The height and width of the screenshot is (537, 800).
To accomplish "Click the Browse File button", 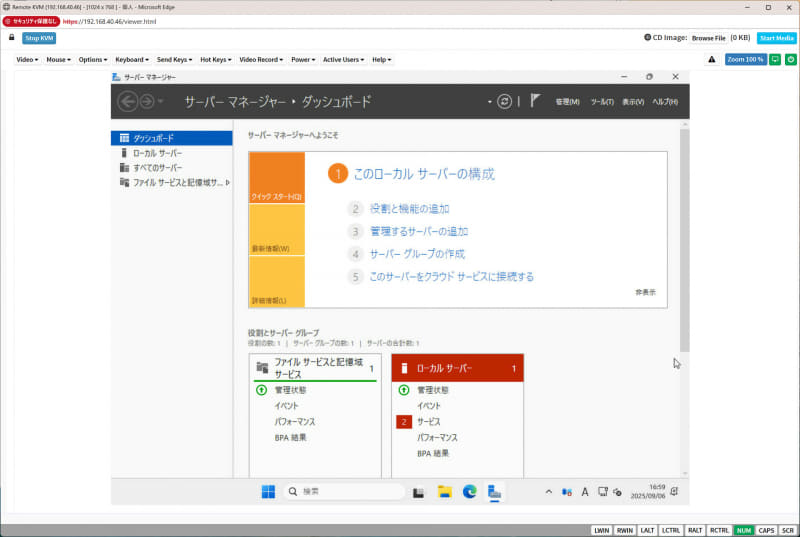I will pos(709,38).
